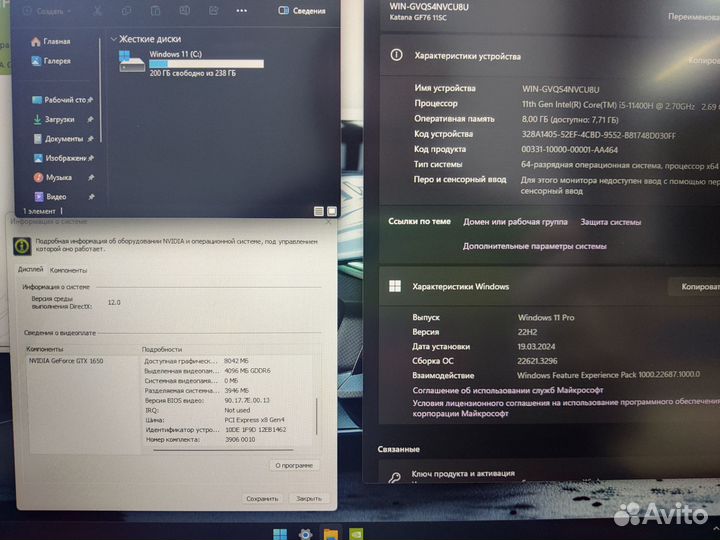The width and height of the screenshot is (720, 540).
Task: Click the Cut scissors icon in Explorer toolbar
Action: pyautogui.click(x=97, y=11)
